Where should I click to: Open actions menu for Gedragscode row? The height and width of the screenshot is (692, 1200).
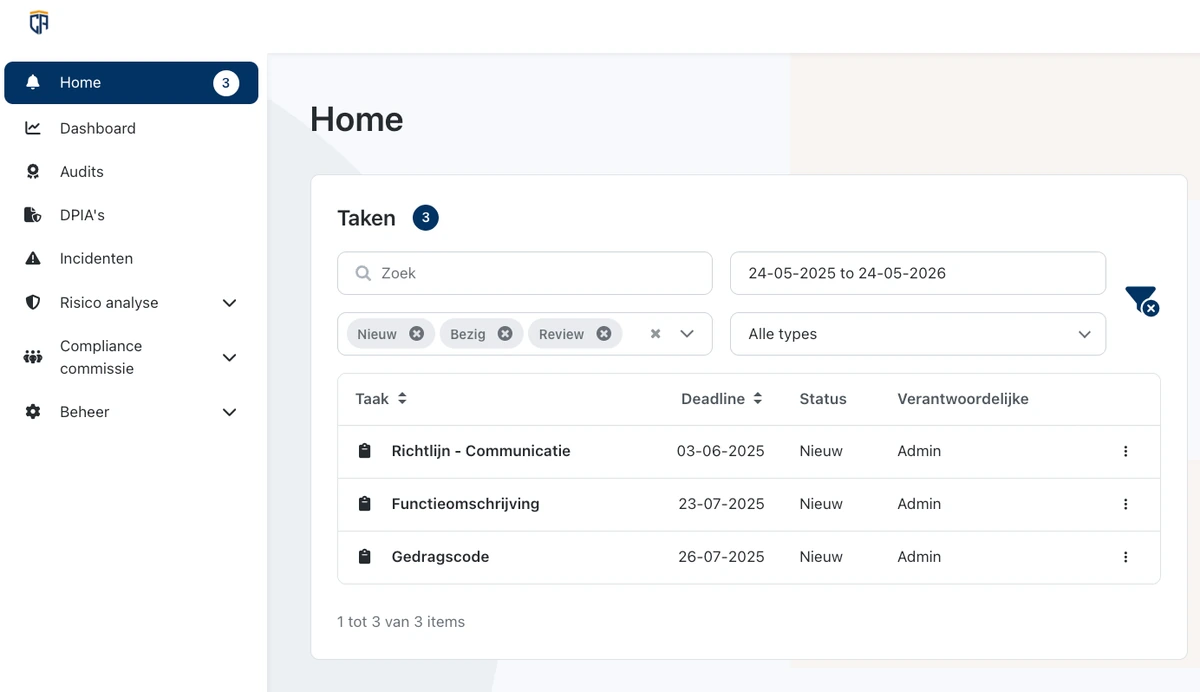1125,557
